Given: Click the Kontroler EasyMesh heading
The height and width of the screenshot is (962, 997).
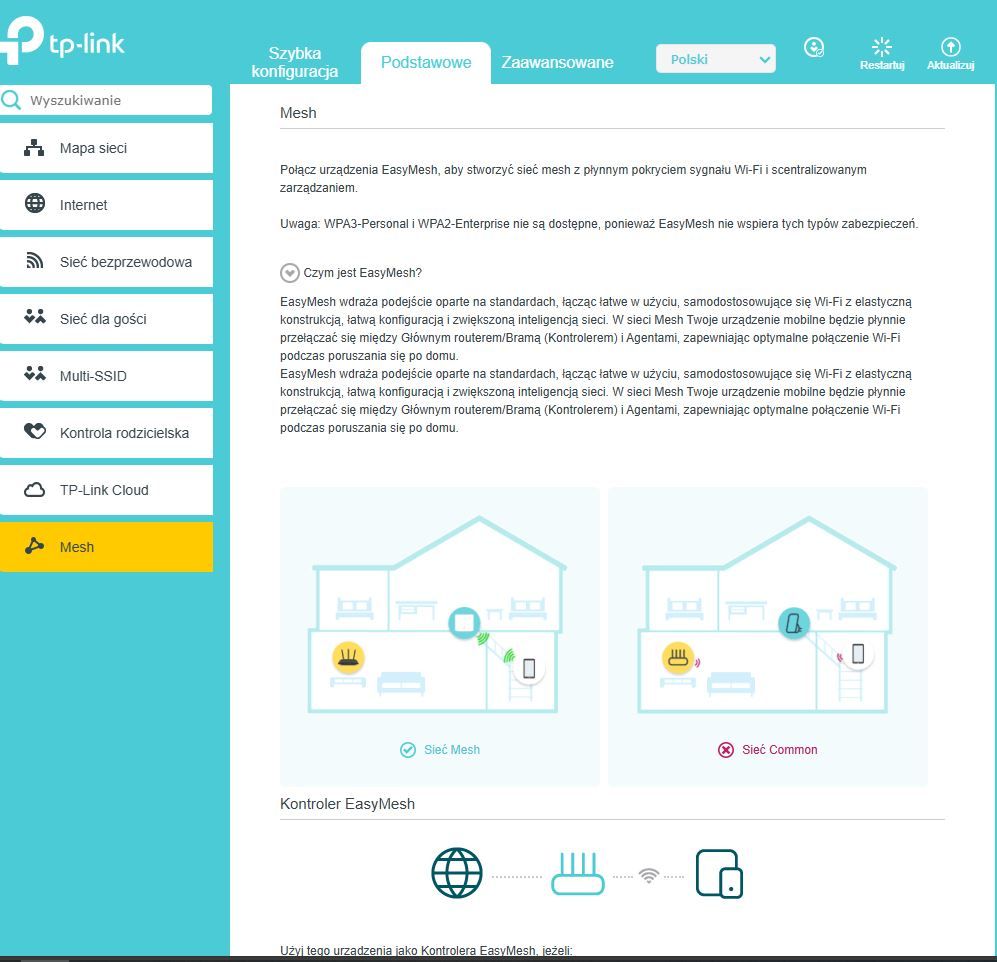Looking at the screenshot, I should point(347,804).
